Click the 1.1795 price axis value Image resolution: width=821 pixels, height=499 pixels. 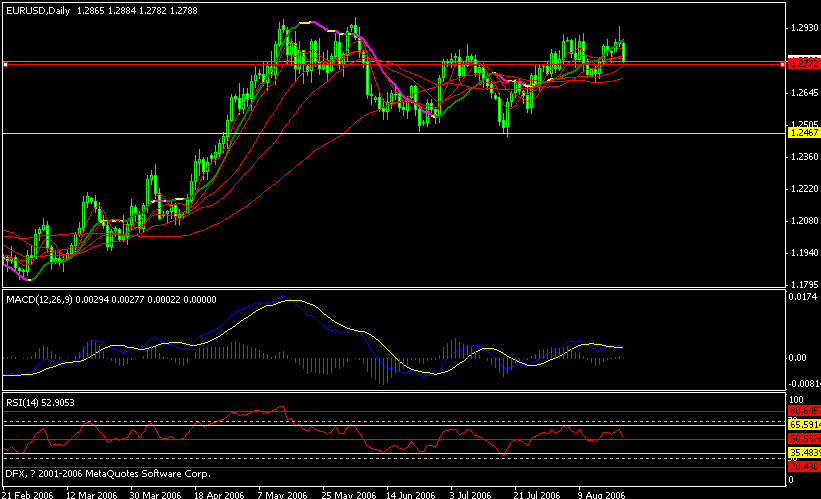(804, 285)
